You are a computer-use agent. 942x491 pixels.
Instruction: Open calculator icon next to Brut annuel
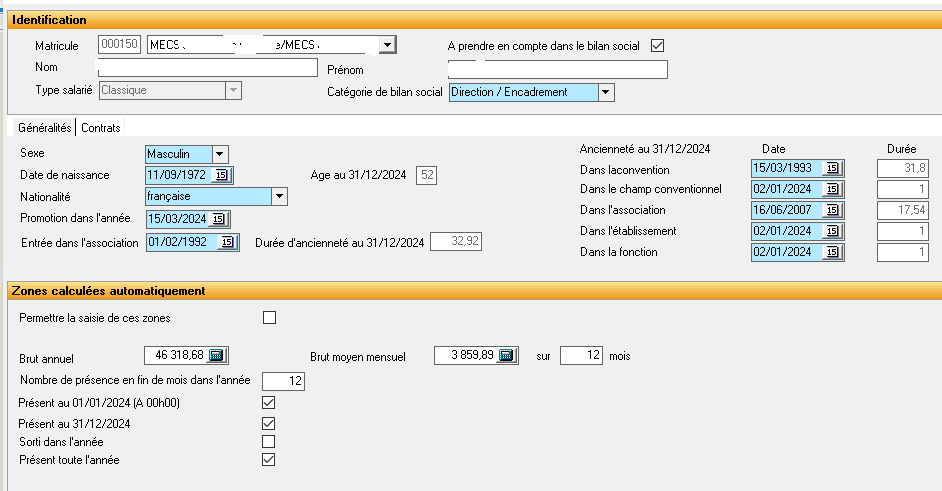coord(218,355)
